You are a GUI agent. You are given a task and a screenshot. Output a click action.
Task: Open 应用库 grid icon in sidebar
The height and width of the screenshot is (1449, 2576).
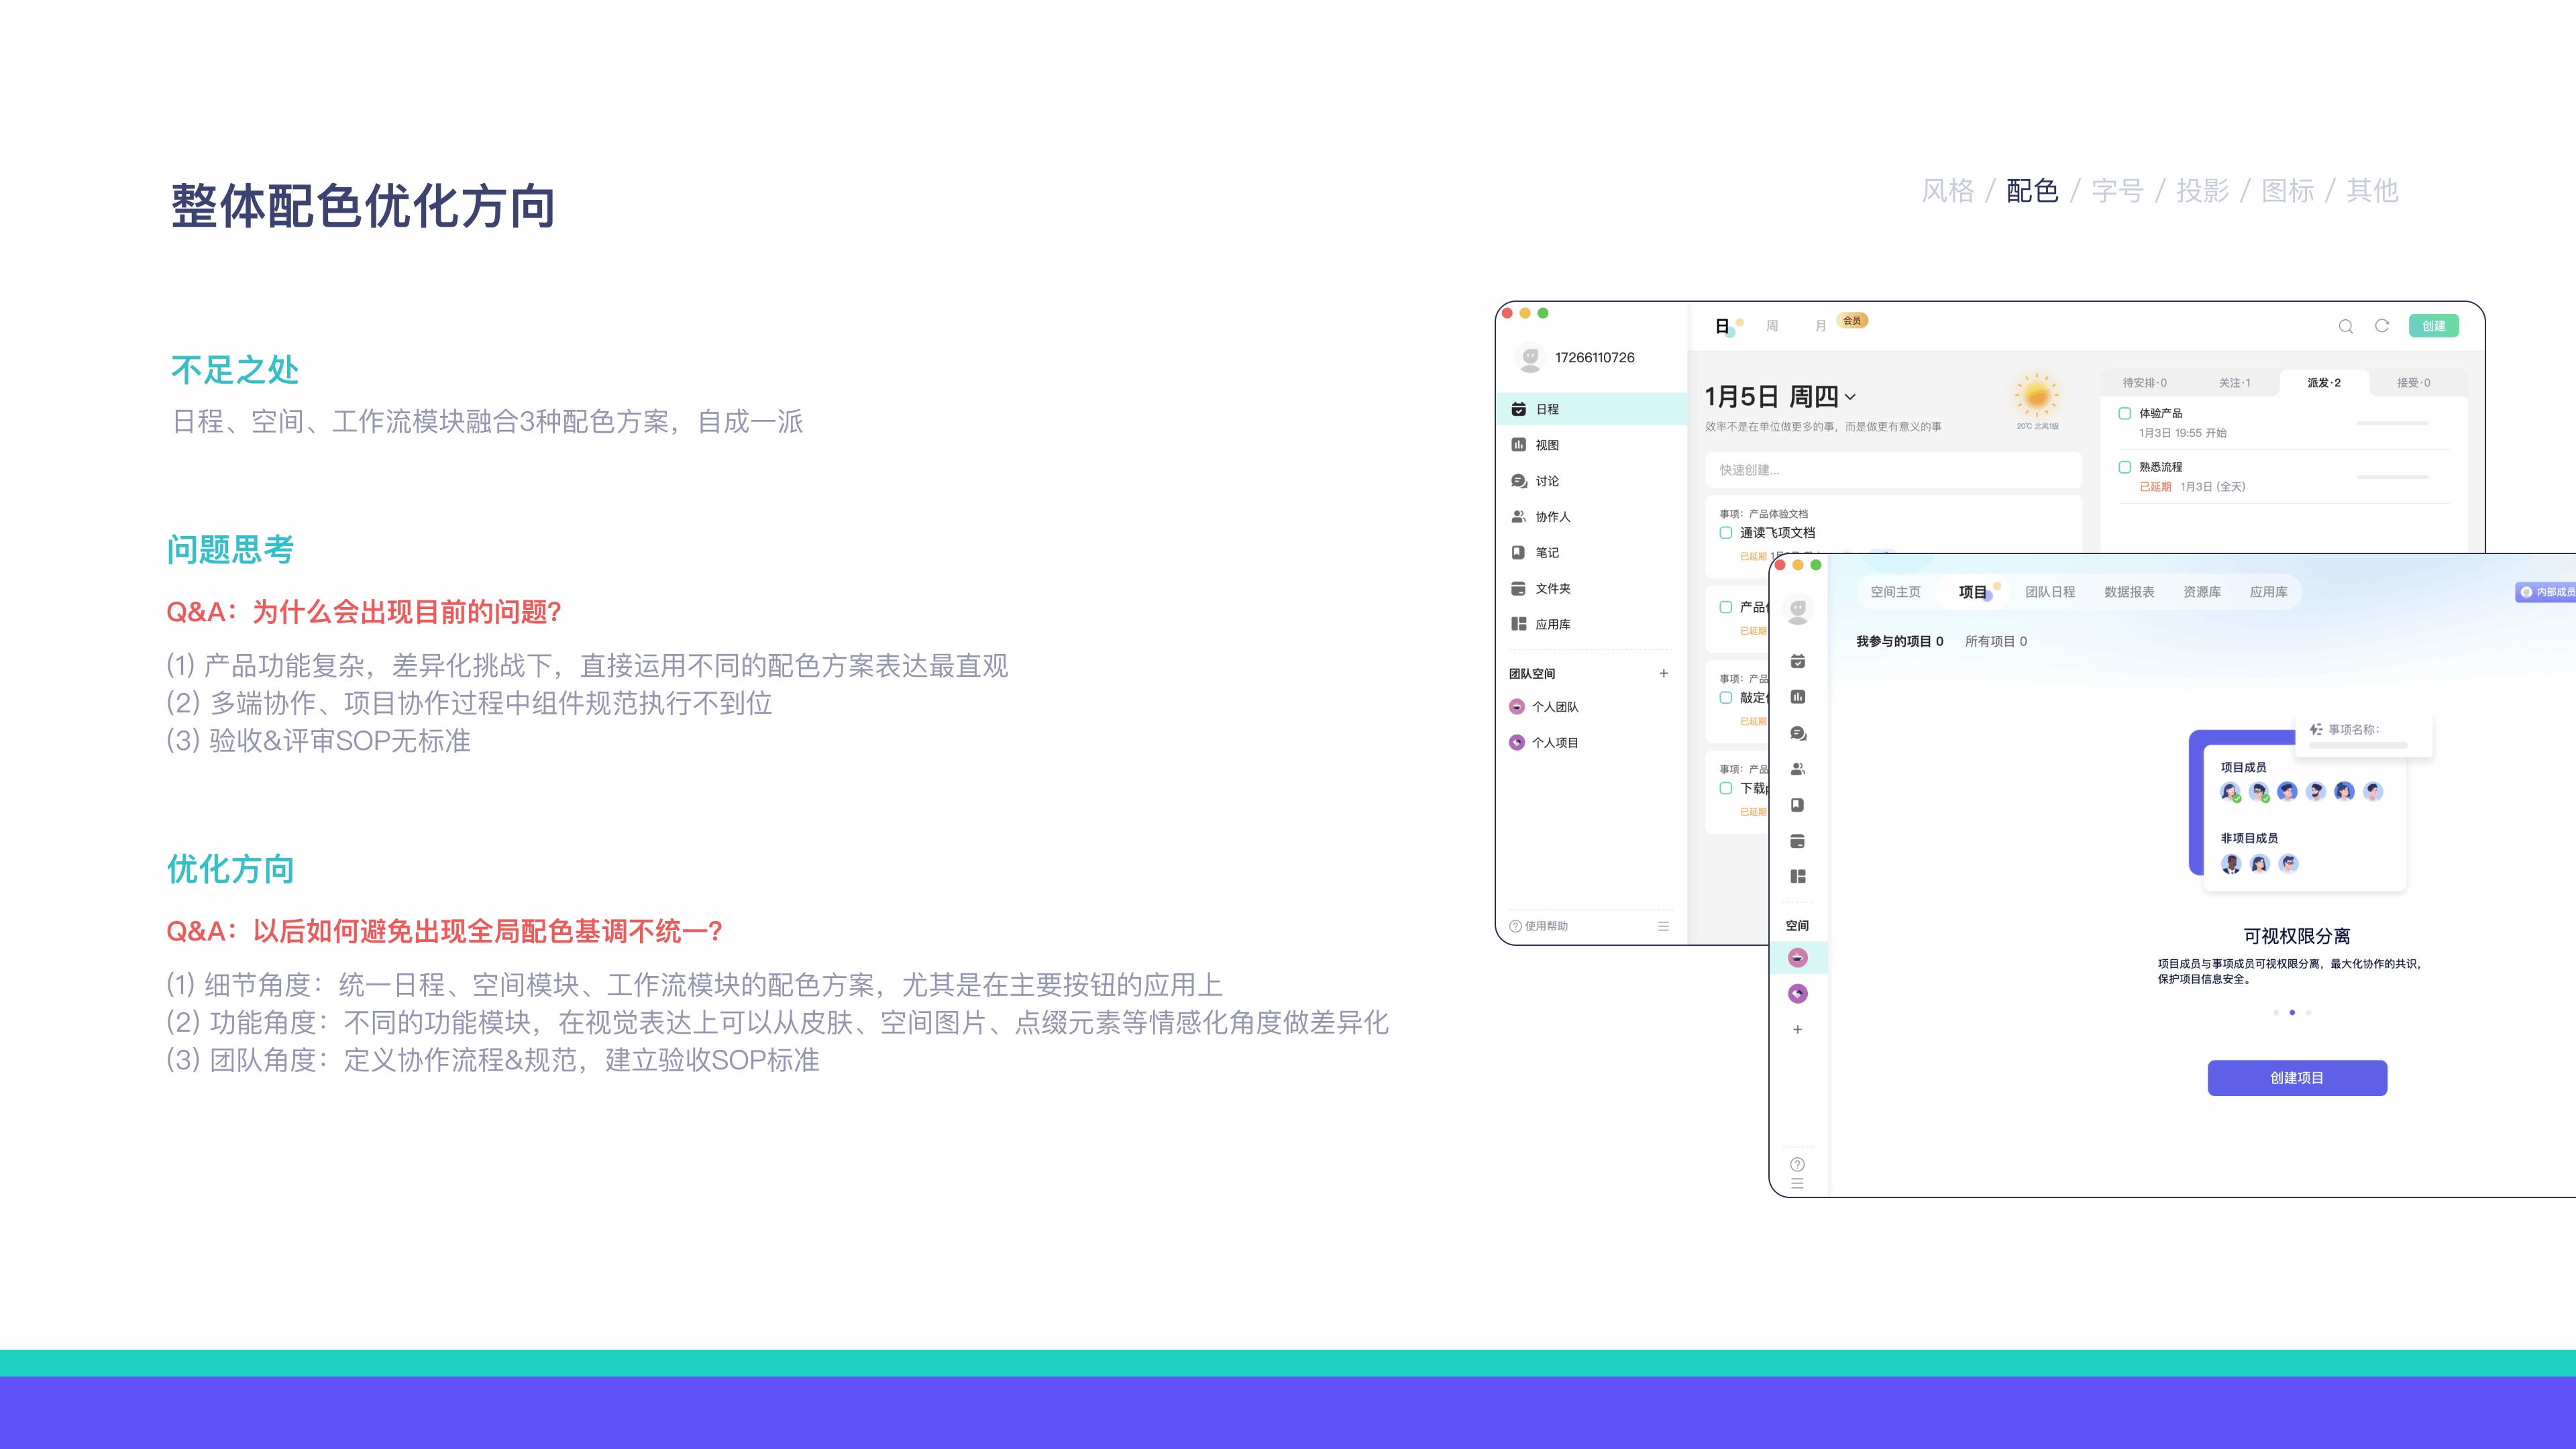1518,624
